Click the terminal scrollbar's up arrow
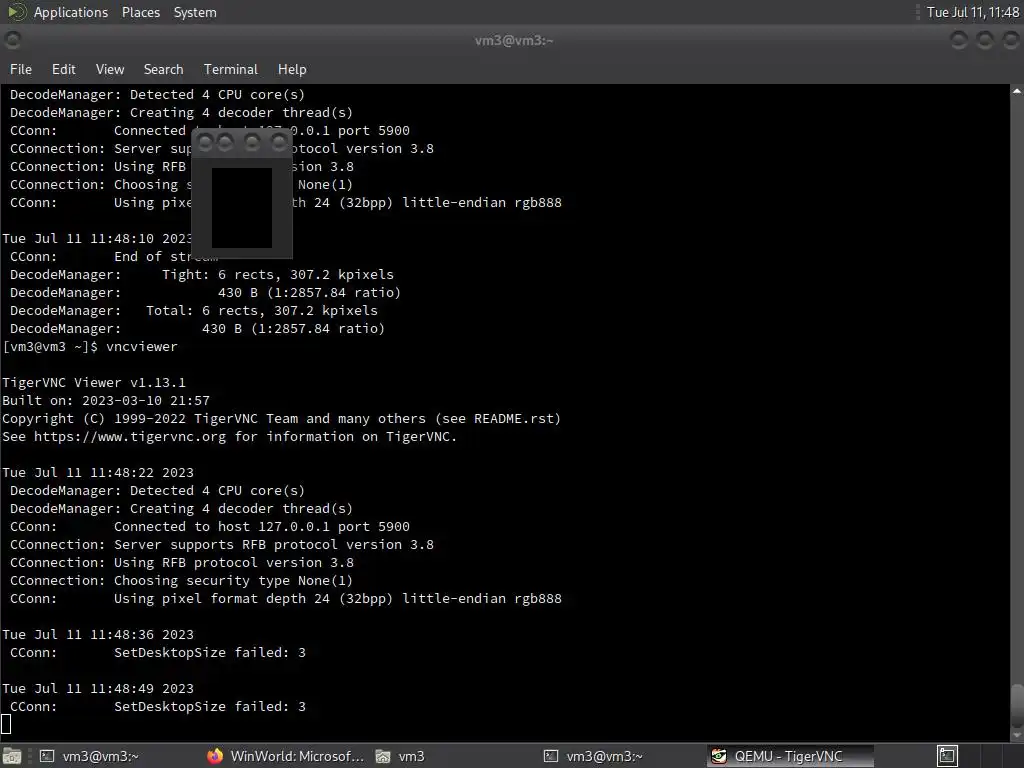The width and height of the screenshot is (1024, 768). [x=1017, y=91]
